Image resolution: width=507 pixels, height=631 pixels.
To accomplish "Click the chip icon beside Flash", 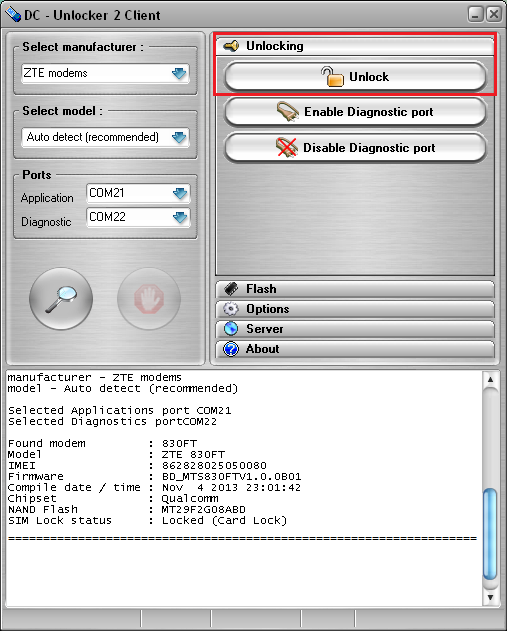I will (x=231, y=289).
